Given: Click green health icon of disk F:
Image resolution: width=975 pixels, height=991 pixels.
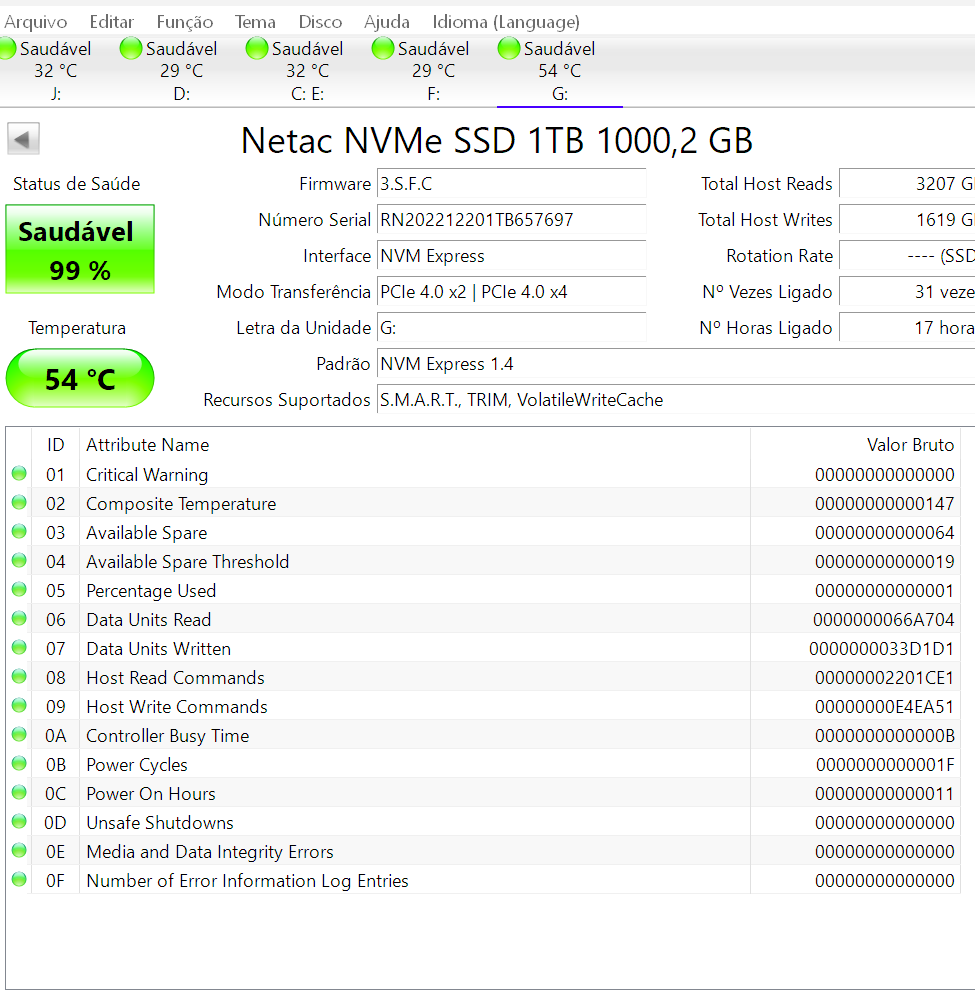Looking at the screenshot, I should pyautogui.click(x=382, y=49).
